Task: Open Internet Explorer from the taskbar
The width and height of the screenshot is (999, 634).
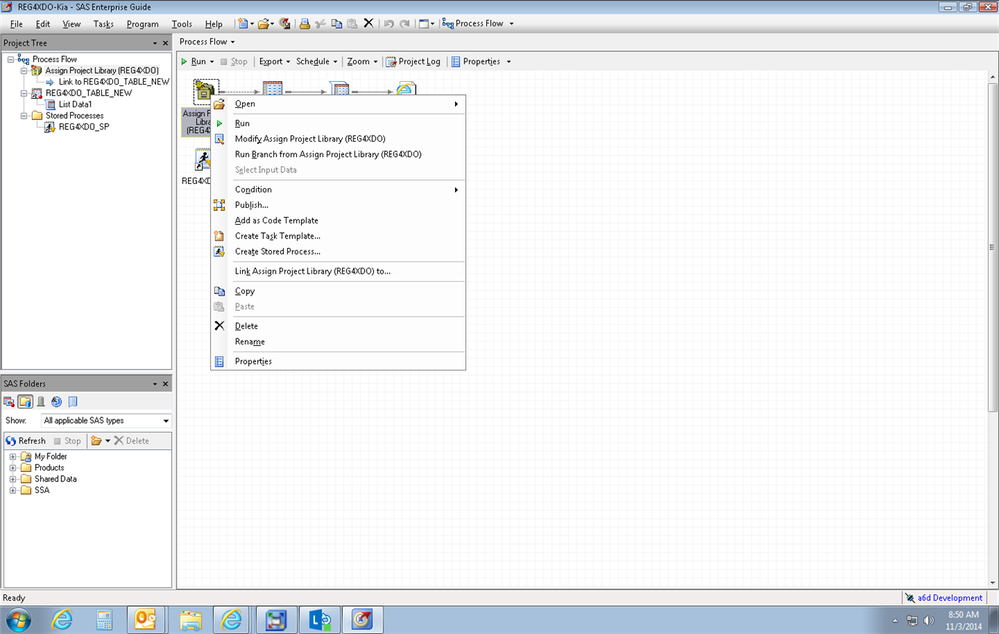Action: (x=62, y=619)
